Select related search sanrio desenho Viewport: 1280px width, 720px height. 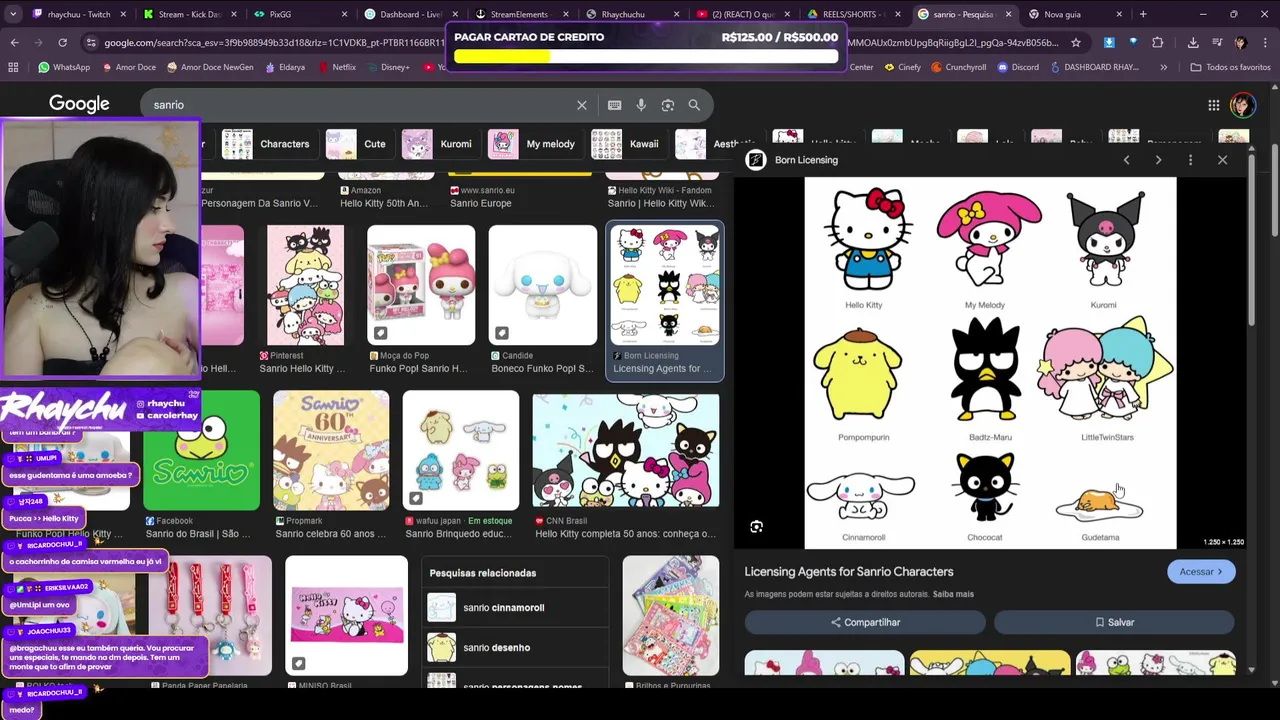[x=515, y=647]
